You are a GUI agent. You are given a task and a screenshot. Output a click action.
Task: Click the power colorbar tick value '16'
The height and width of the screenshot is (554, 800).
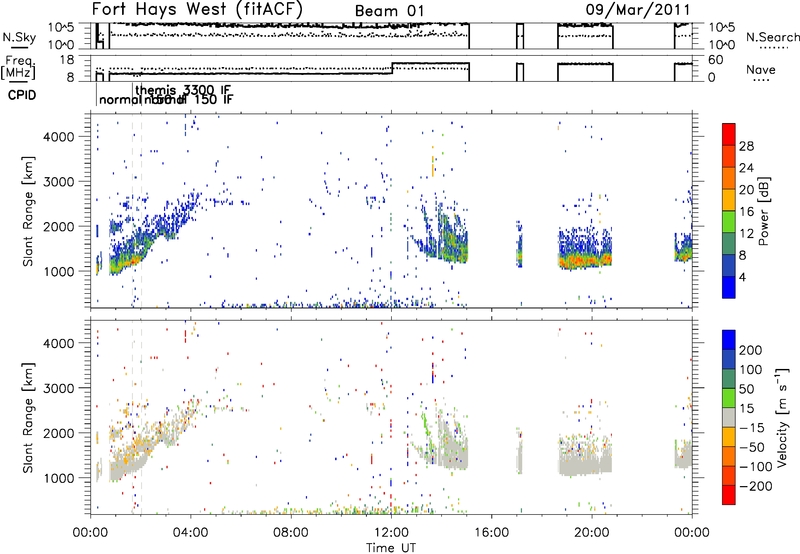coord(746,212)
